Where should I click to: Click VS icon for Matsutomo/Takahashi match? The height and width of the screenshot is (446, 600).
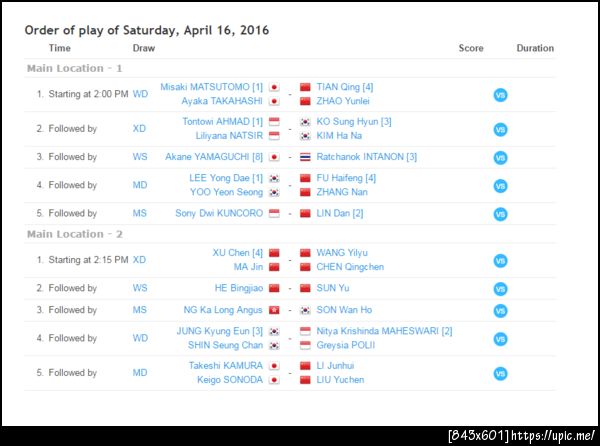500,95
